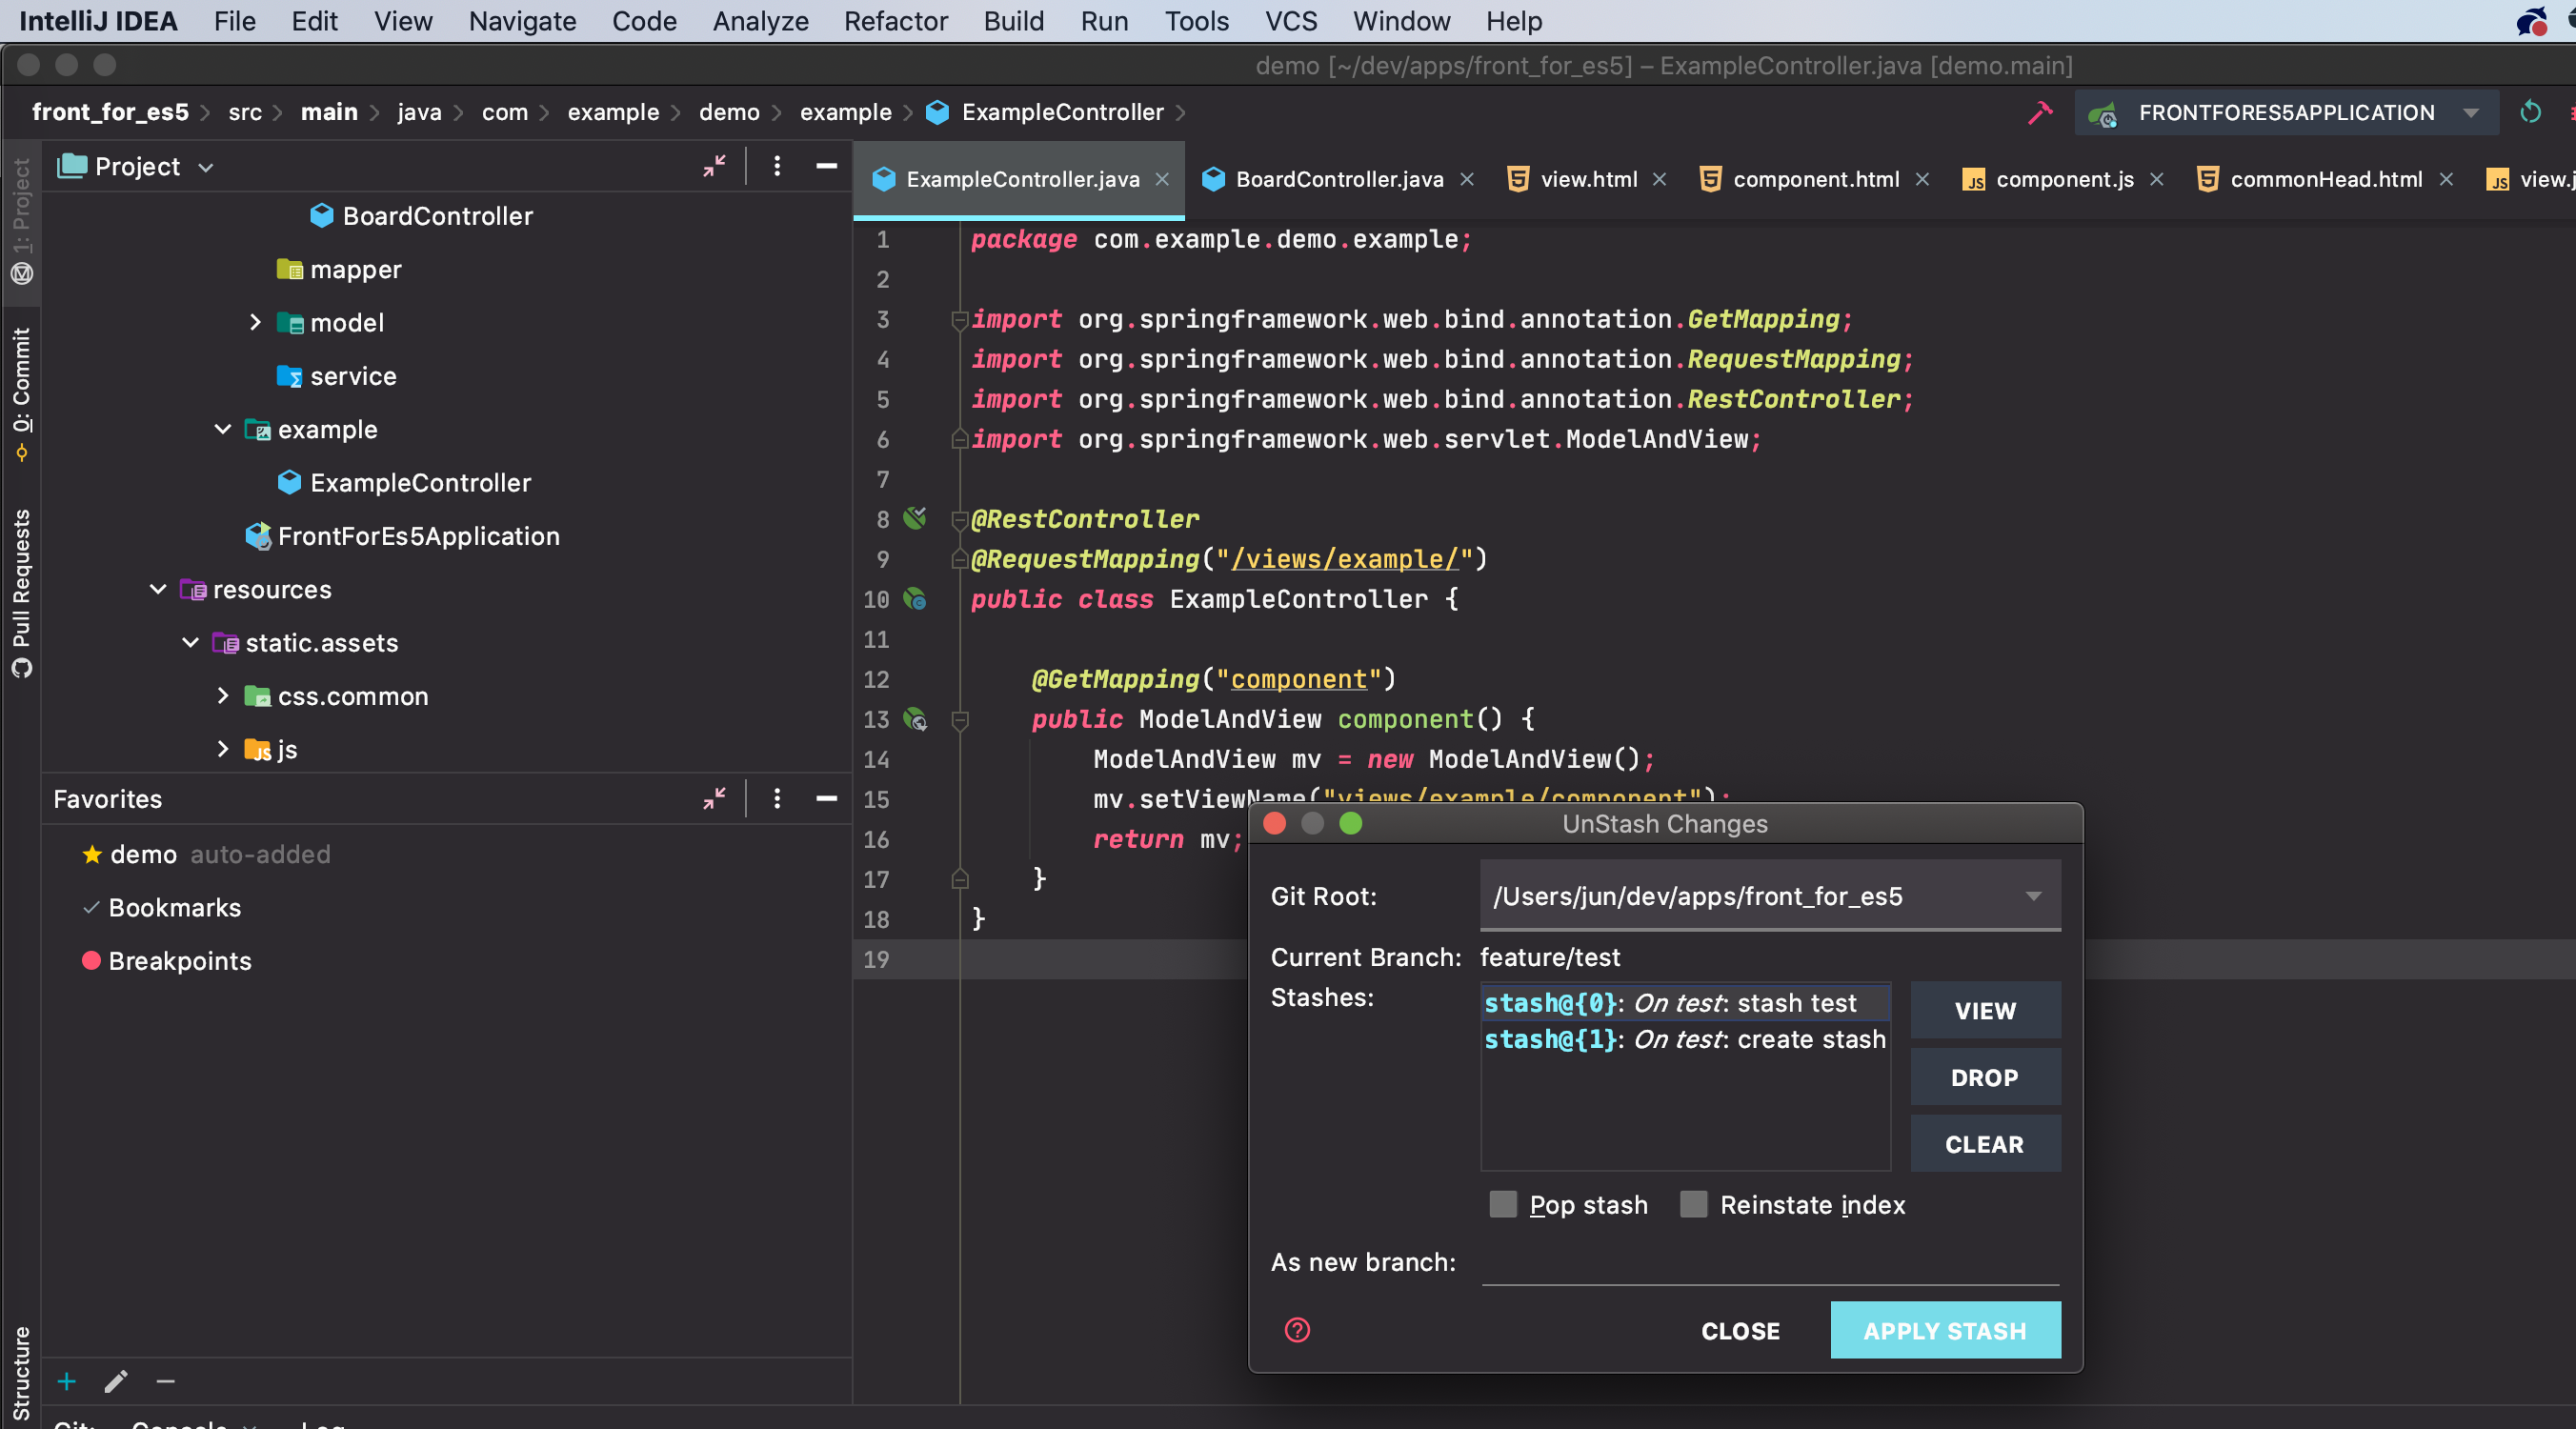Open the Analyze menu
Screen dimensions: 2576x1429
pos(760,21)
